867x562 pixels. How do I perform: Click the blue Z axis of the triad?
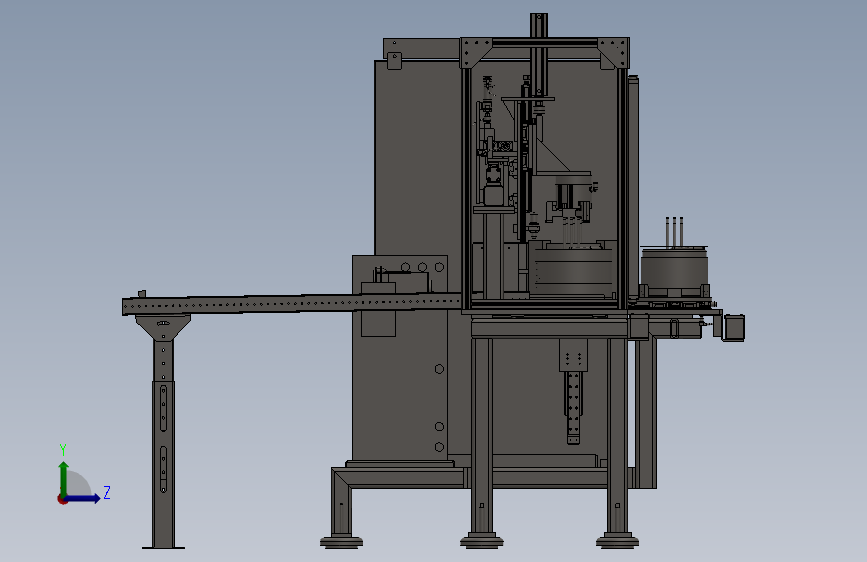83,498
